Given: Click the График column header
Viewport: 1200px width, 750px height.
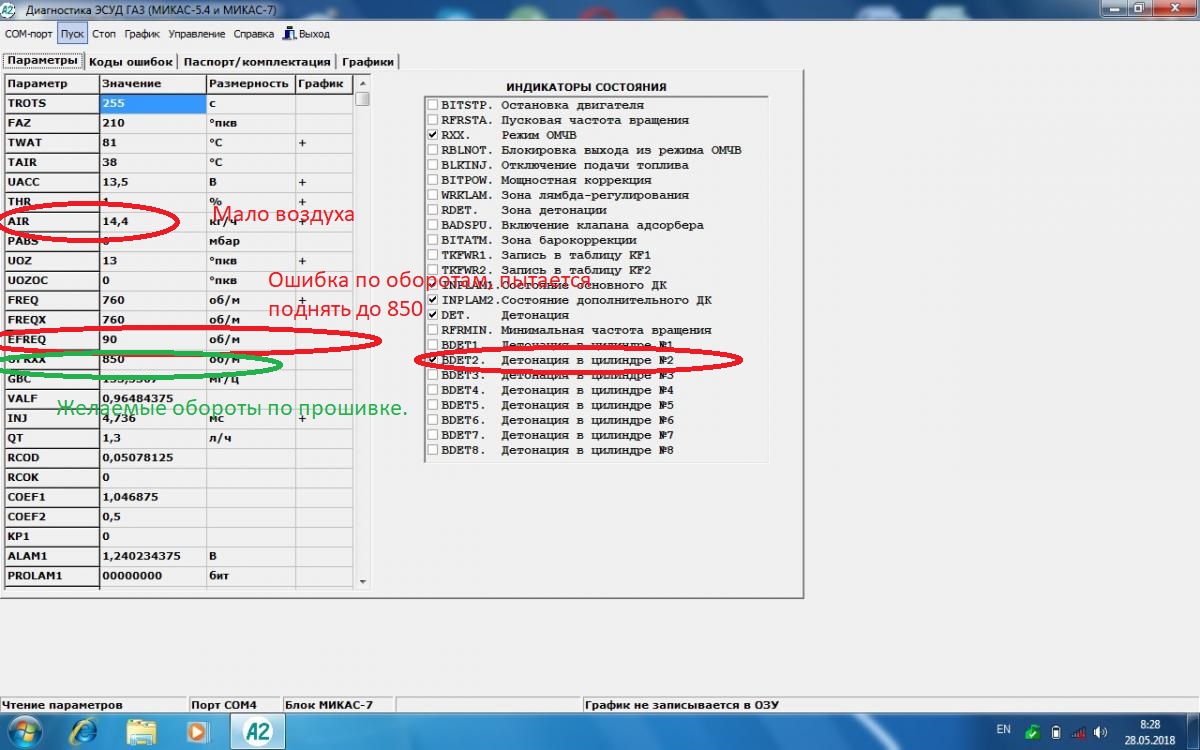Looking at the screenshot, I should 324,84.
